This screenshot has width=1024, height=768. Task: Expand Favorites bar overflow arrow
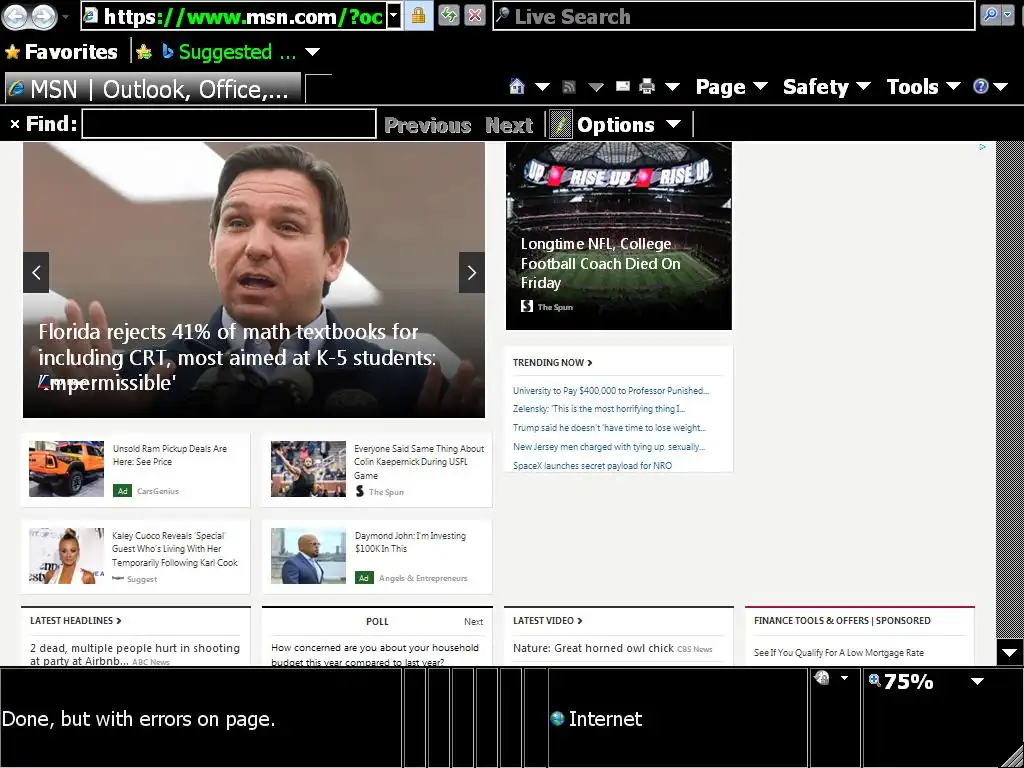coord(313,52)
